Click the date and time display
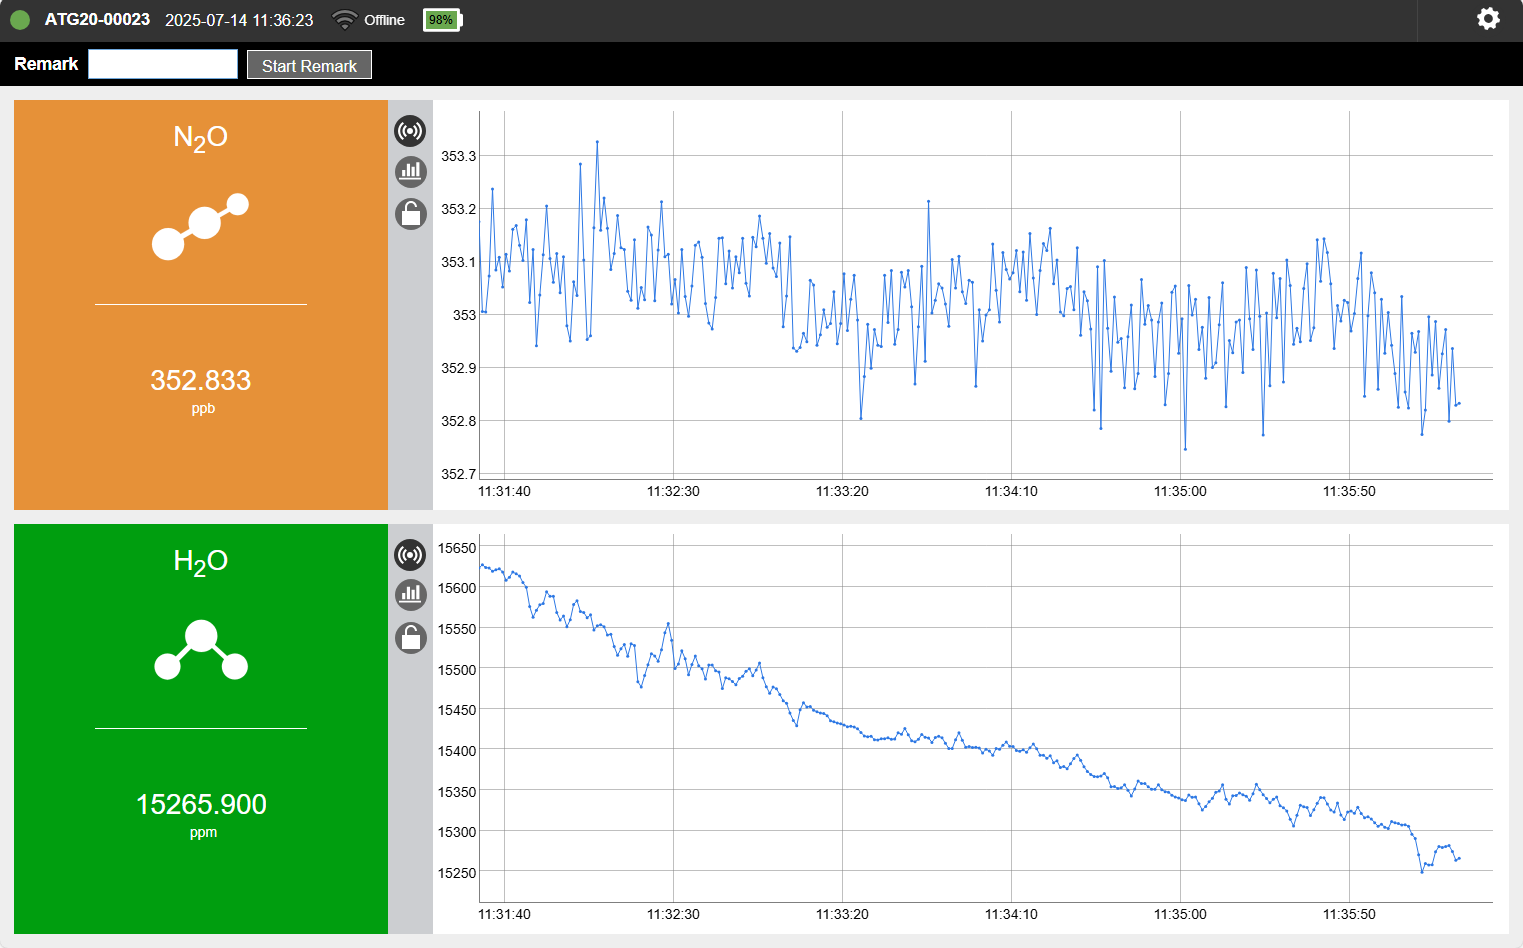 tap(239, 20)
